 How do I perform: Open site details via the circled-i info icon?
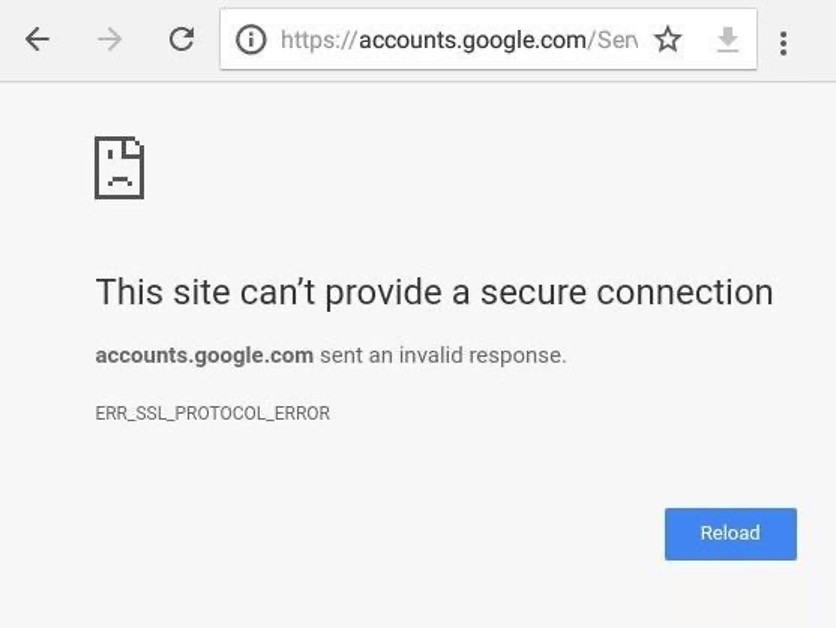click(x=250, y=40)
